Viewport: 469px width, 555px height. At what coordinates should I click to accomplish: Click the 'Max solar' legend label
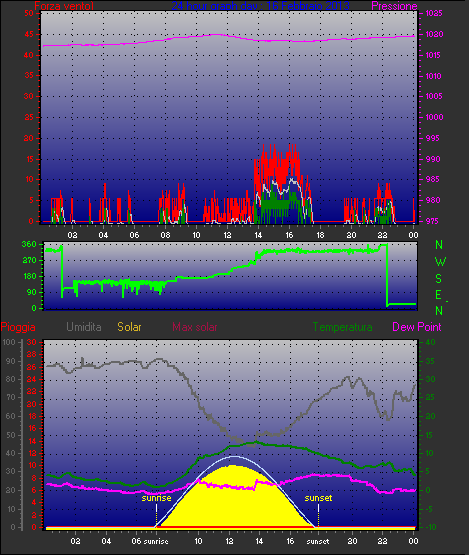pyautogui.click(x=195, y=327)
